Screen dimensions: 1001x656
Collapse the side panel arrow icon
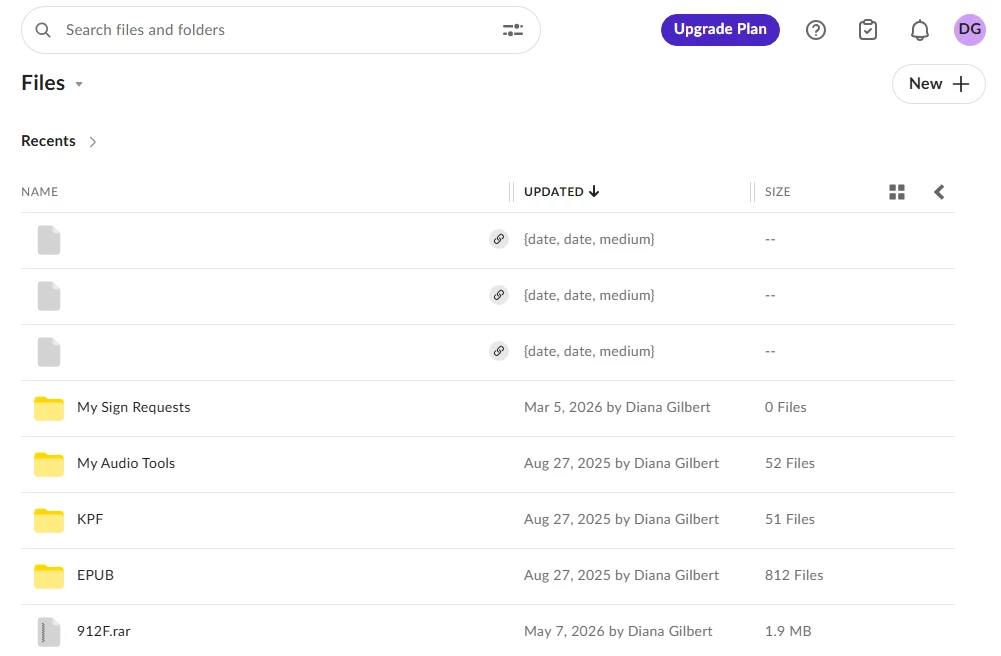pyautogui.click(x=939, y=192)
